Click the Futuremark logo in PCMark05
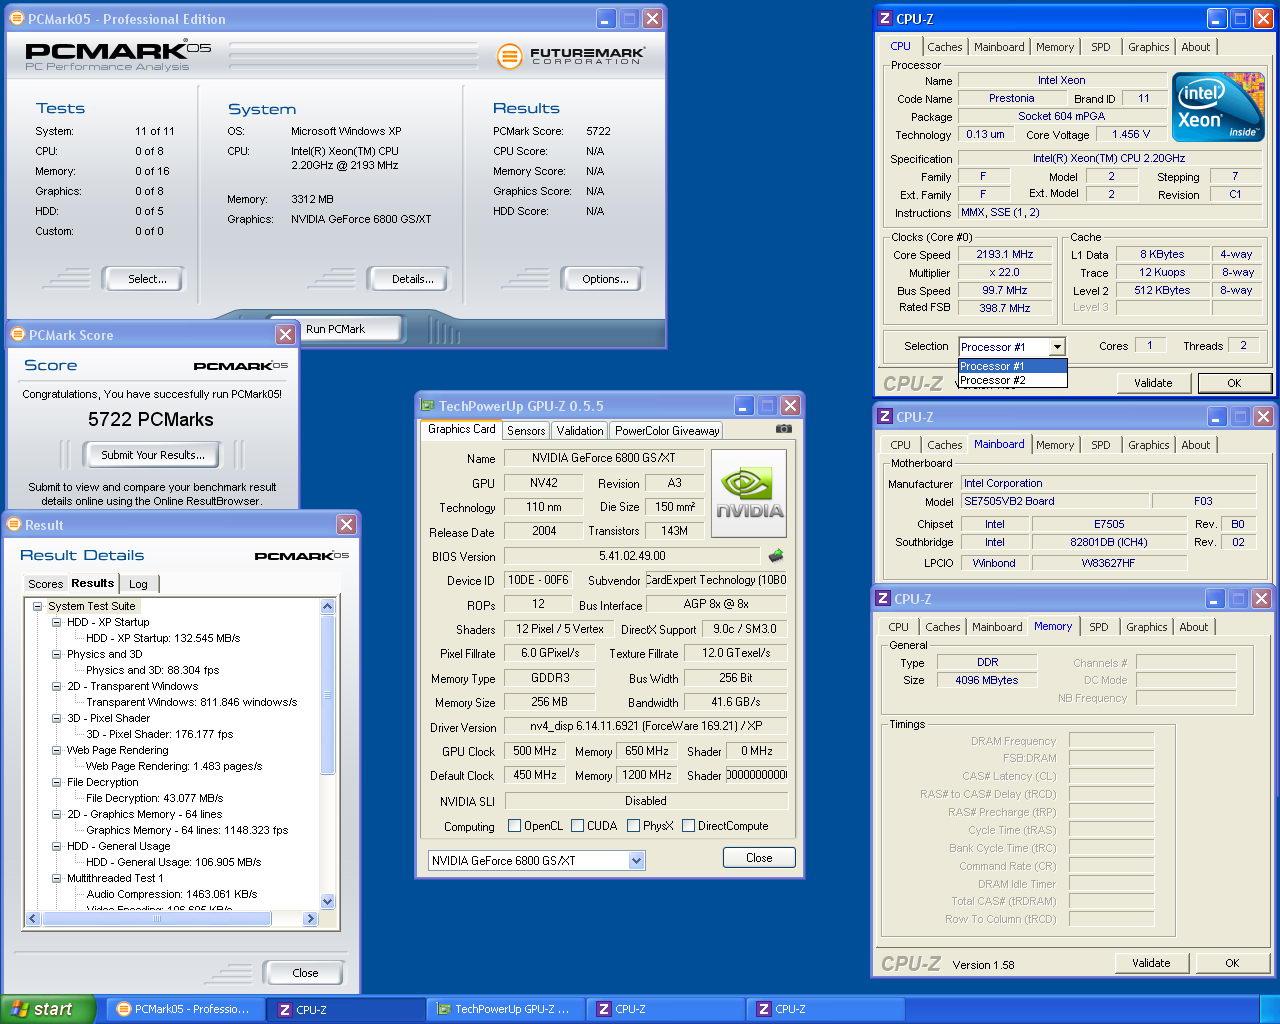1280x1024 pixels. [571, 55]
